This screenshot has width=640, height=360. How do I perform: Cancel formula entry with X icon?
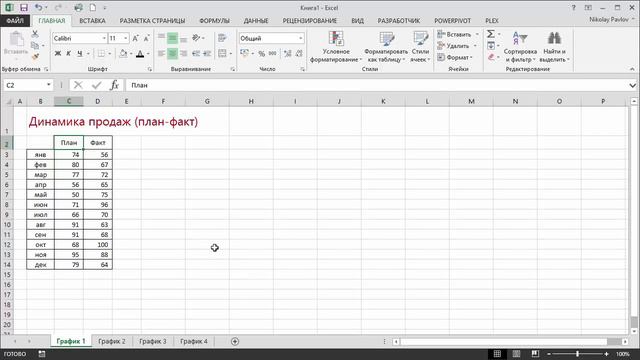point(78,85)
